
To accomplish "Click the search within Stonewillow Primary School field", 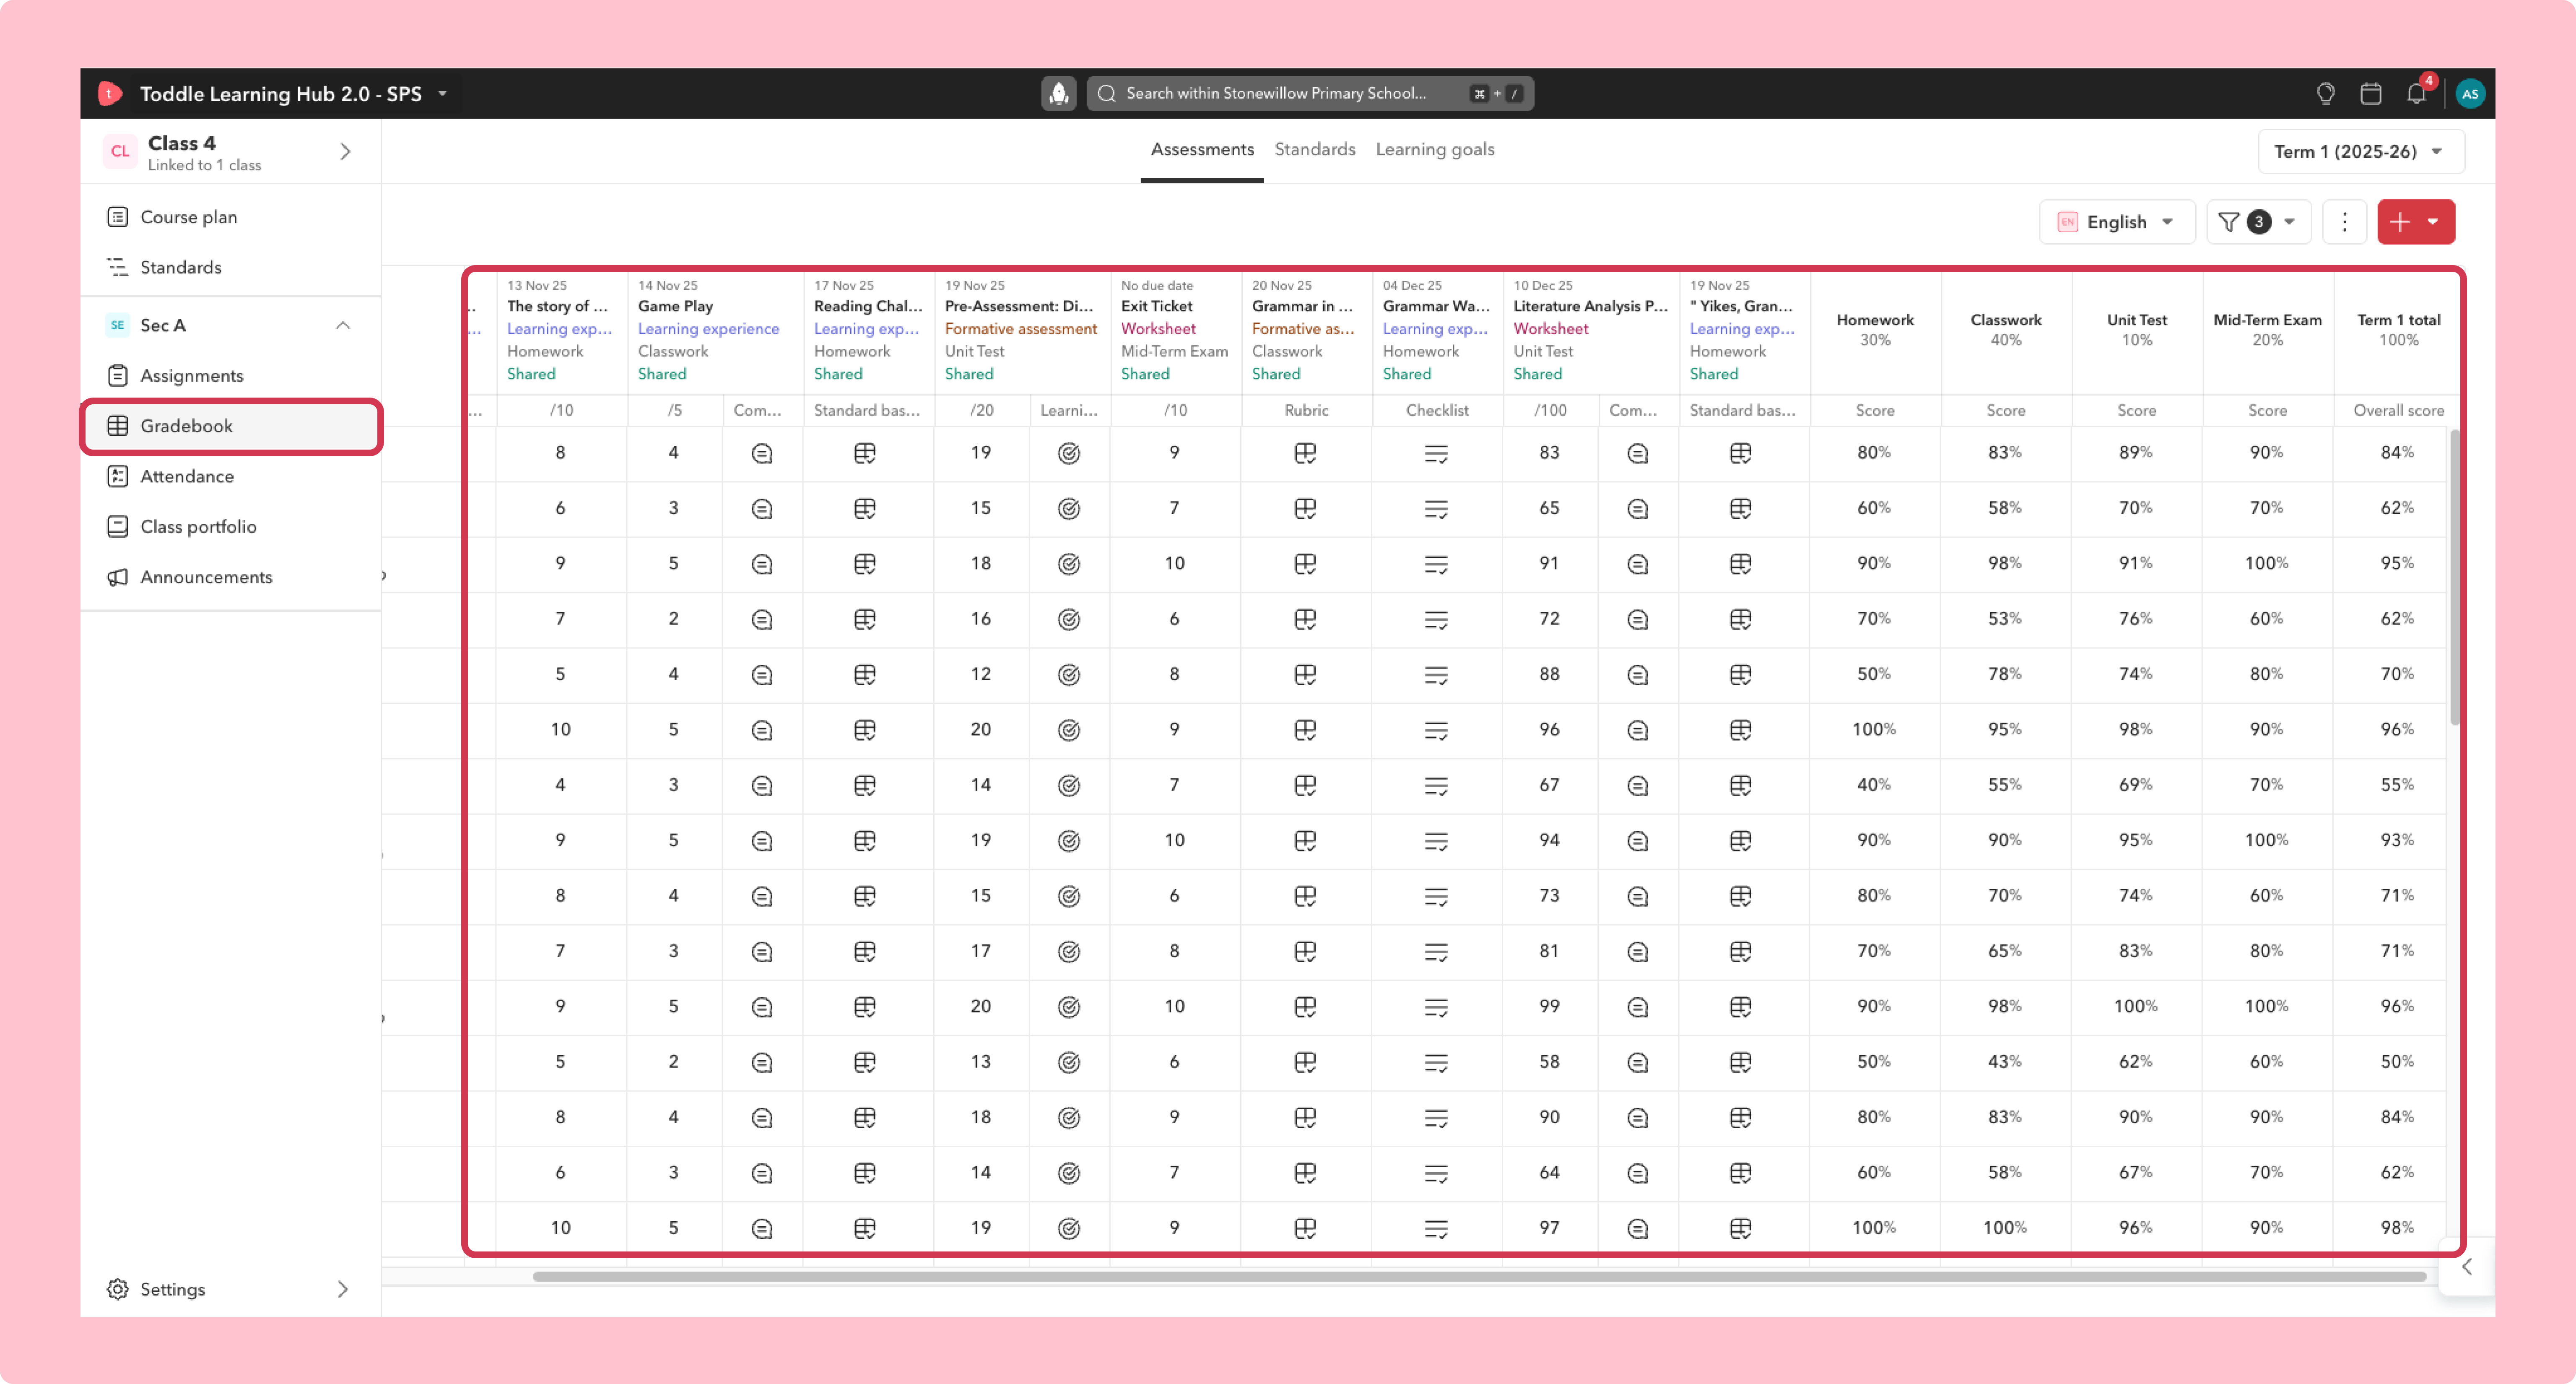I will click(x=1310, y=93).
